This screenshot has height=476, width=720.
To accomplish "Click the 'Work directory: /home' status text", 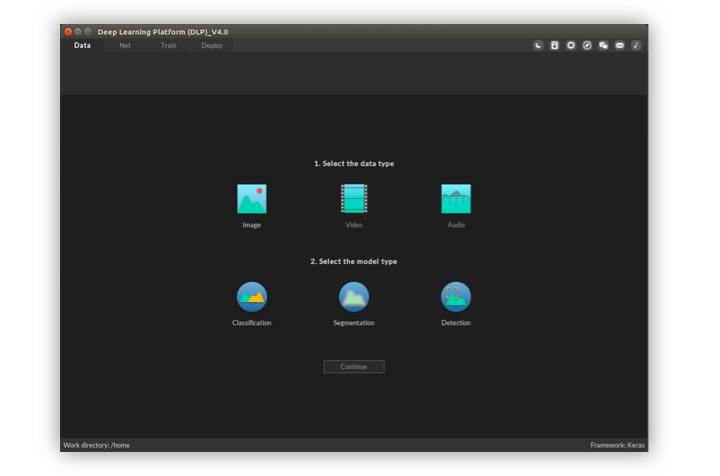I will 96,445.
